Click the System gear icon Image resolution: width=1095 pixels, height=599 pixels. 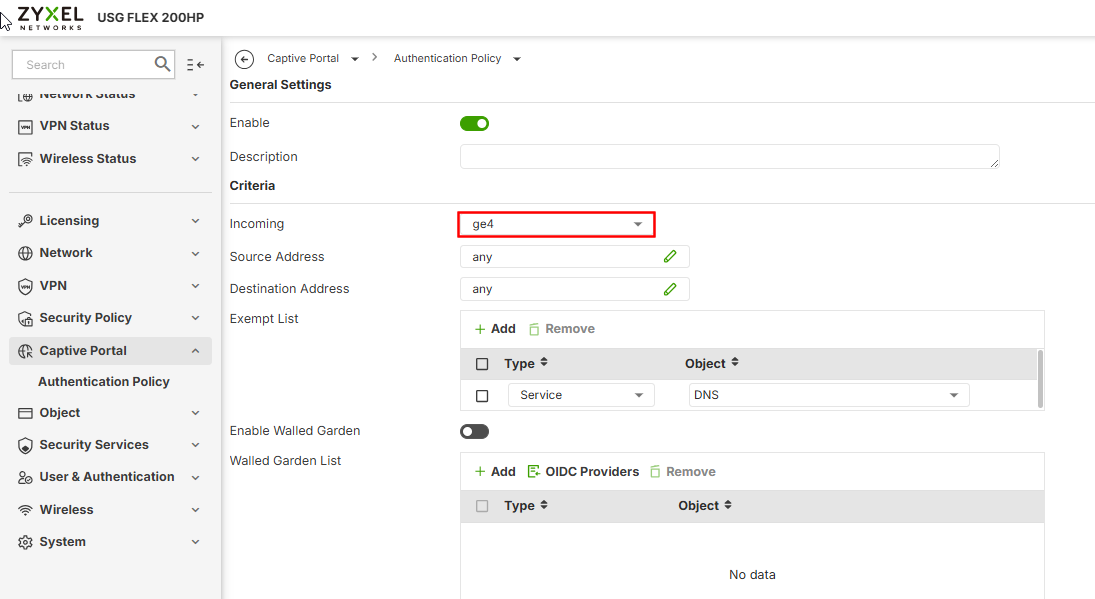(x=25, y=542)
